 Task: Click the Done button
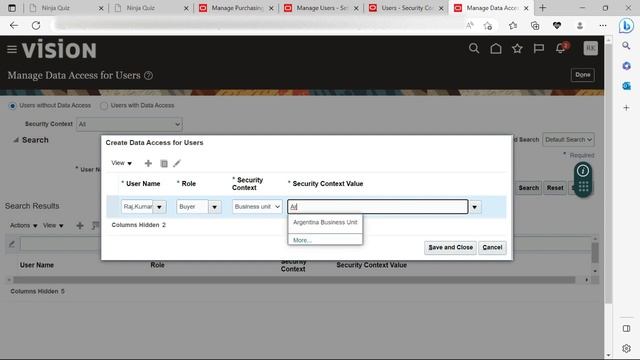pos(582,75)
